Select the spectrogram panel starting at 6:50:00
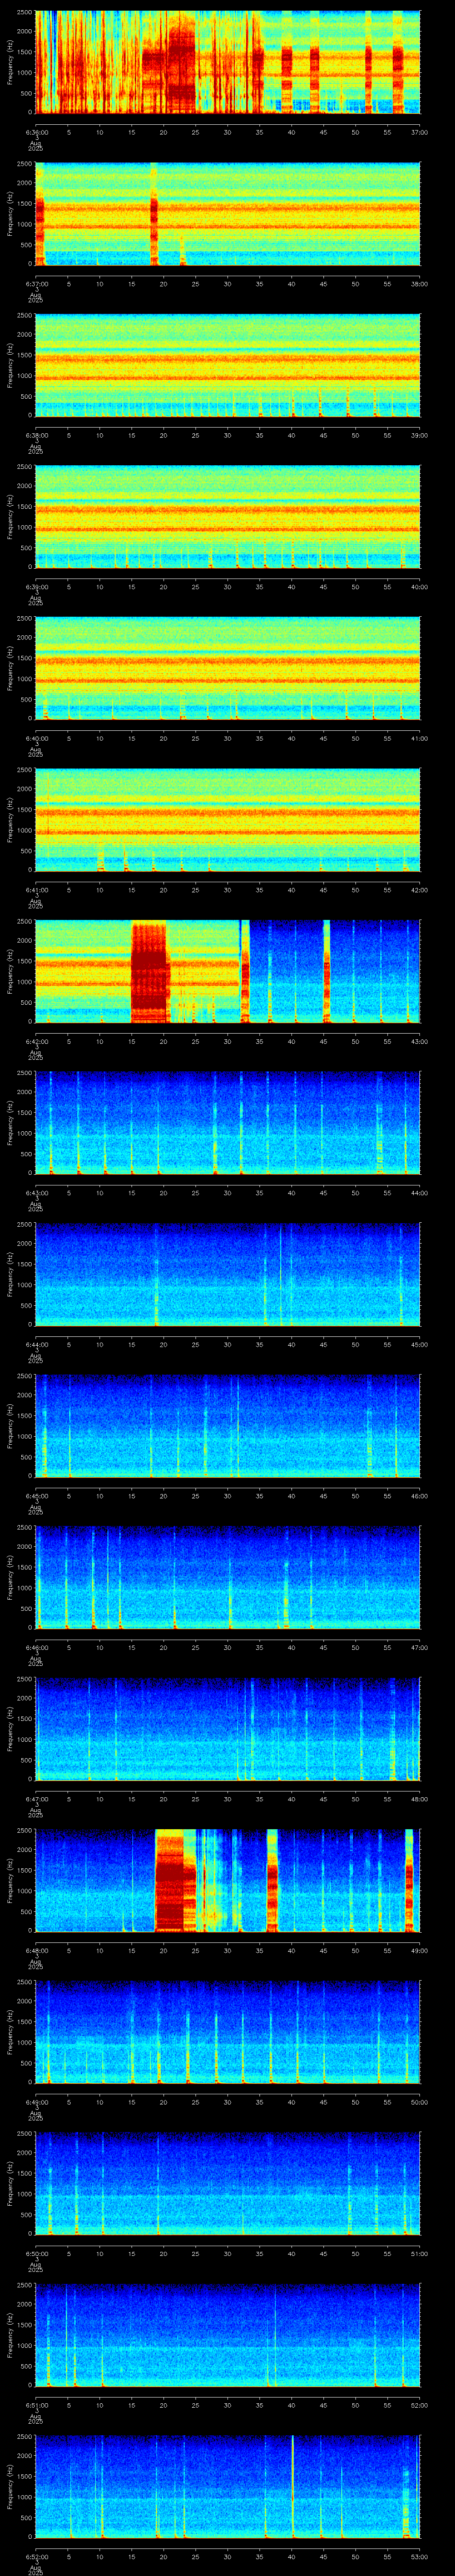The height and width of the screenshot is (2576, 455). tap(227, 2183)
